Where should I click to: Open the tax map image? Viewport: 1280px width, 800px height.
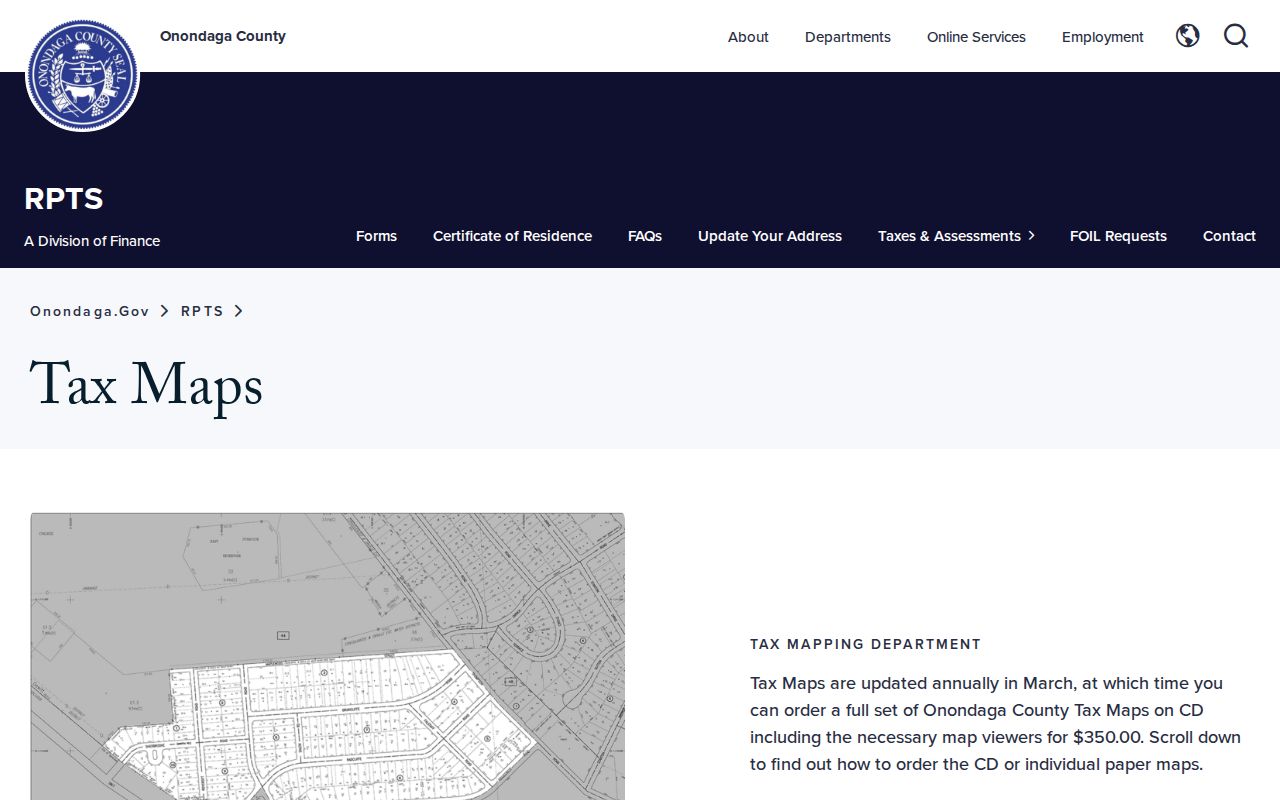[x=327, y=656]
